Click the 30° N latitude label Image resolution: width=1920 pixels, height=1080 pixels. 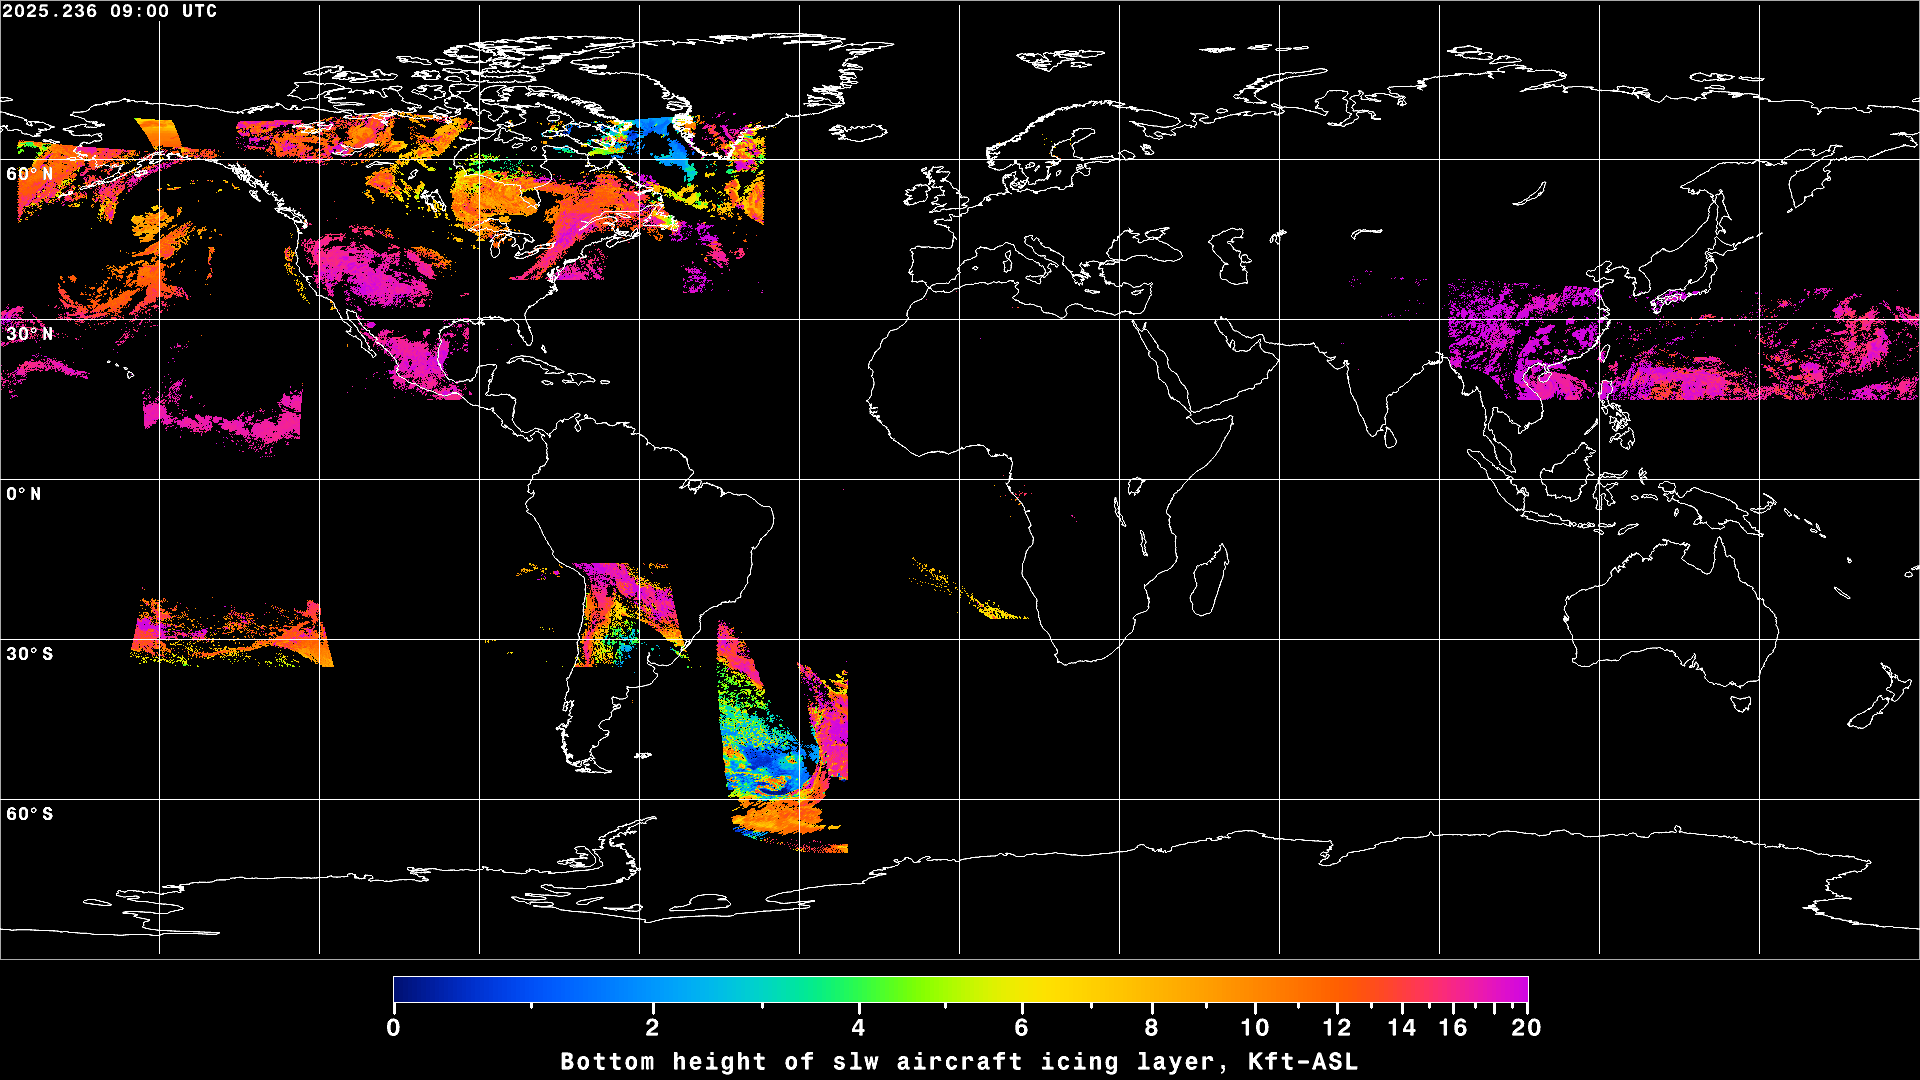click(29, 334)
